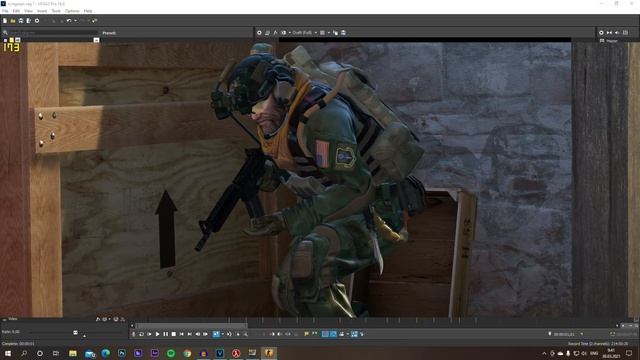640x360 pixels.
Task: Expand the timecode format dropdown arrow
Action: tap(582, 334)
